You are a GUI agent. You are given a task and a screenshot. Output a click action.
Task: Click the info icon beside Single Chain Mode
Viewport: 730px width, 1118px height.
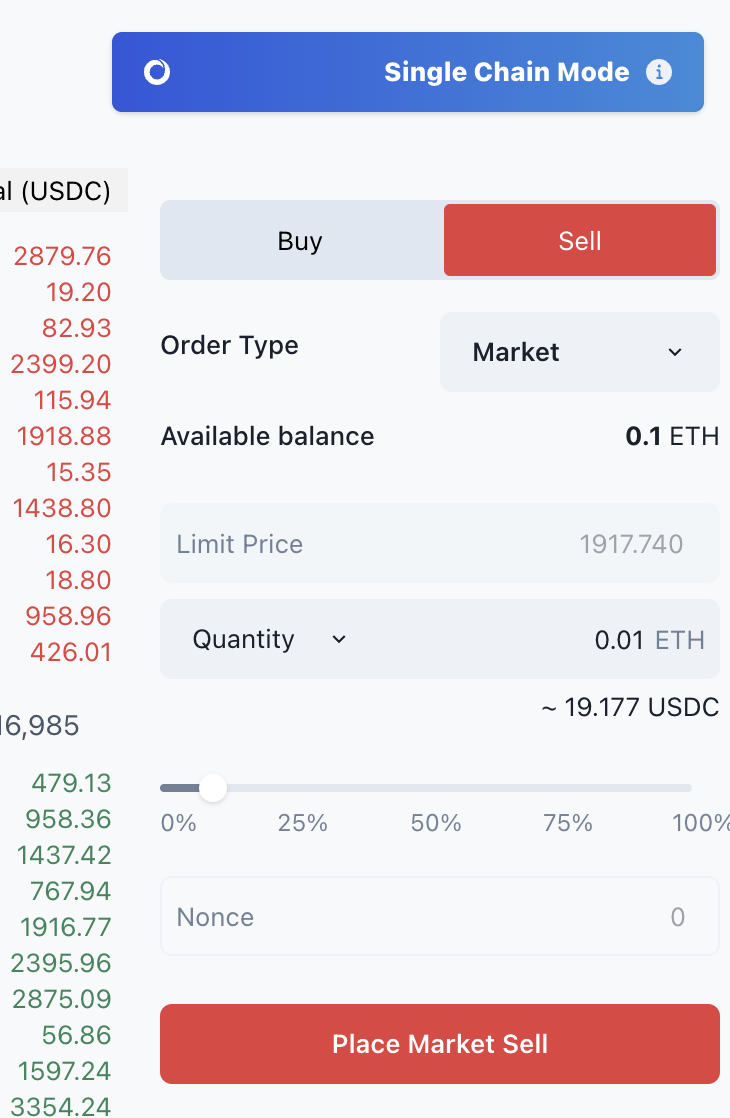pos(658,72)
